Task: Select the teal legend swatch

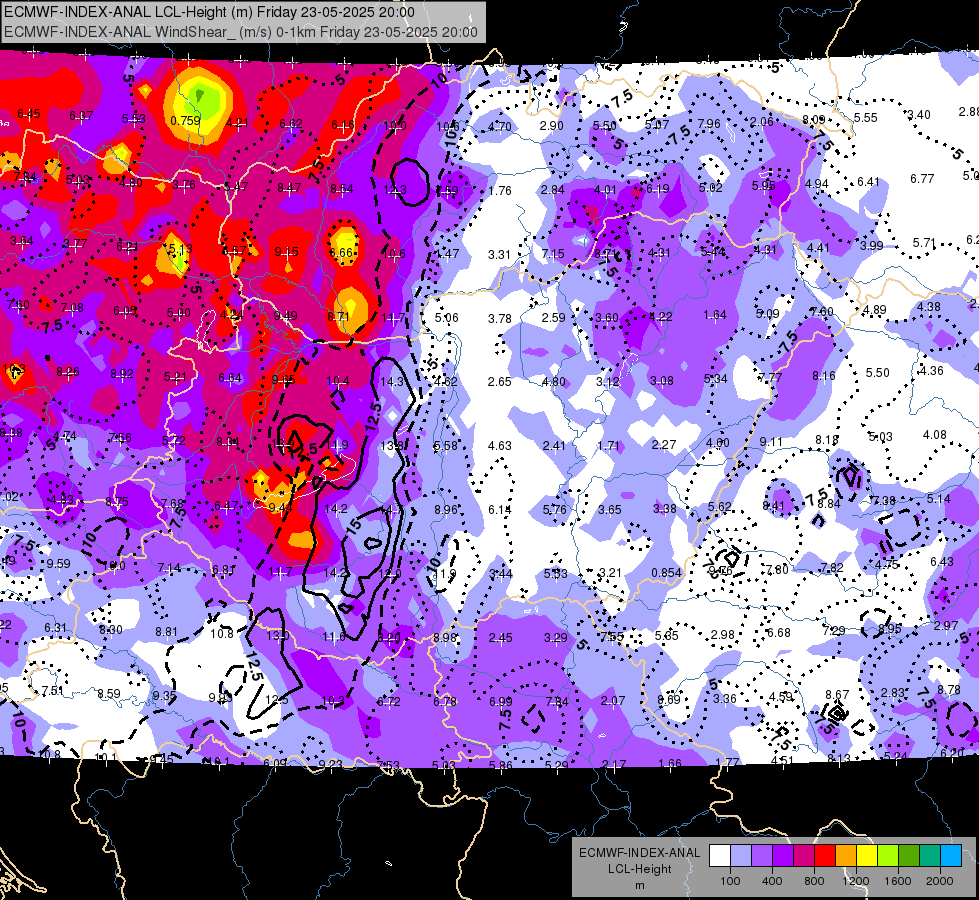Action: coord(930,856)
